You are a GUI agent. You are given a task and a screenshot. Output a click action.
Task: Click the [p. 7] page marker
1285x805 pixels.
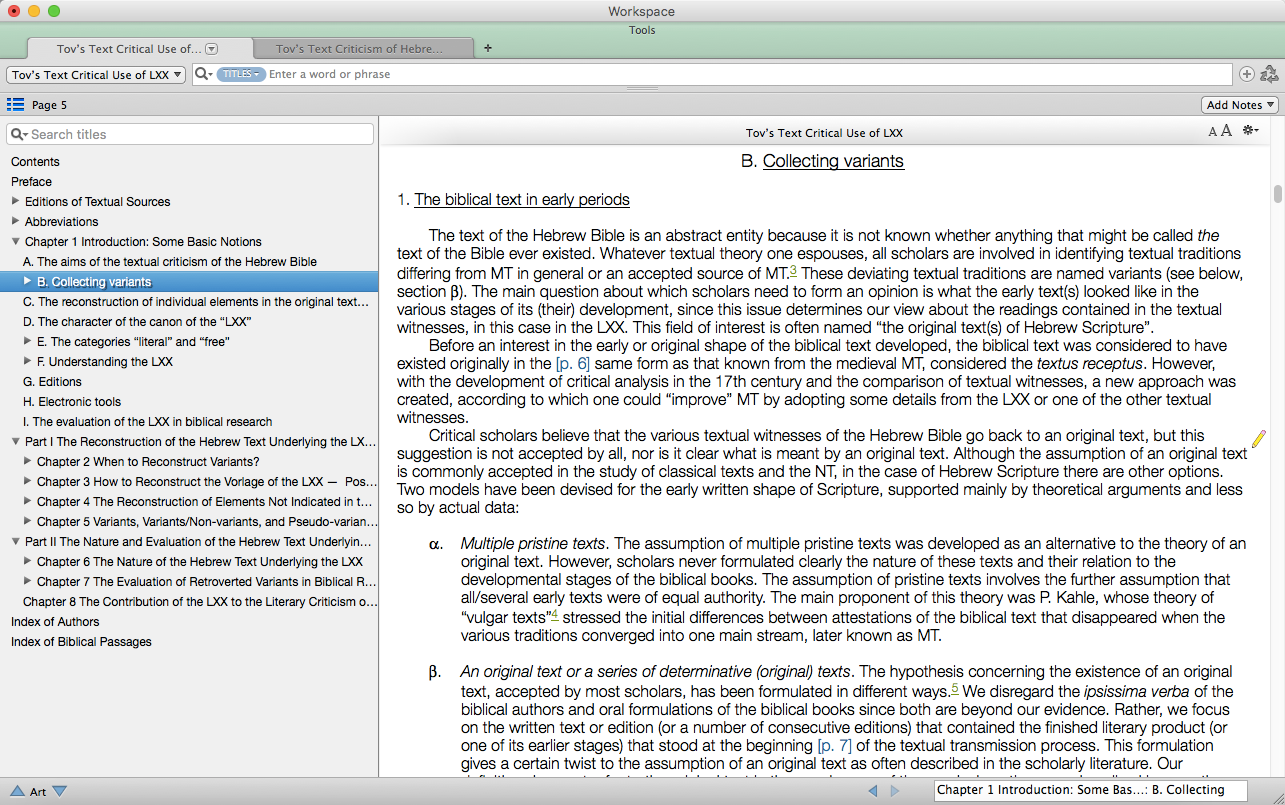pyautogui.click(x=837, y=745)
